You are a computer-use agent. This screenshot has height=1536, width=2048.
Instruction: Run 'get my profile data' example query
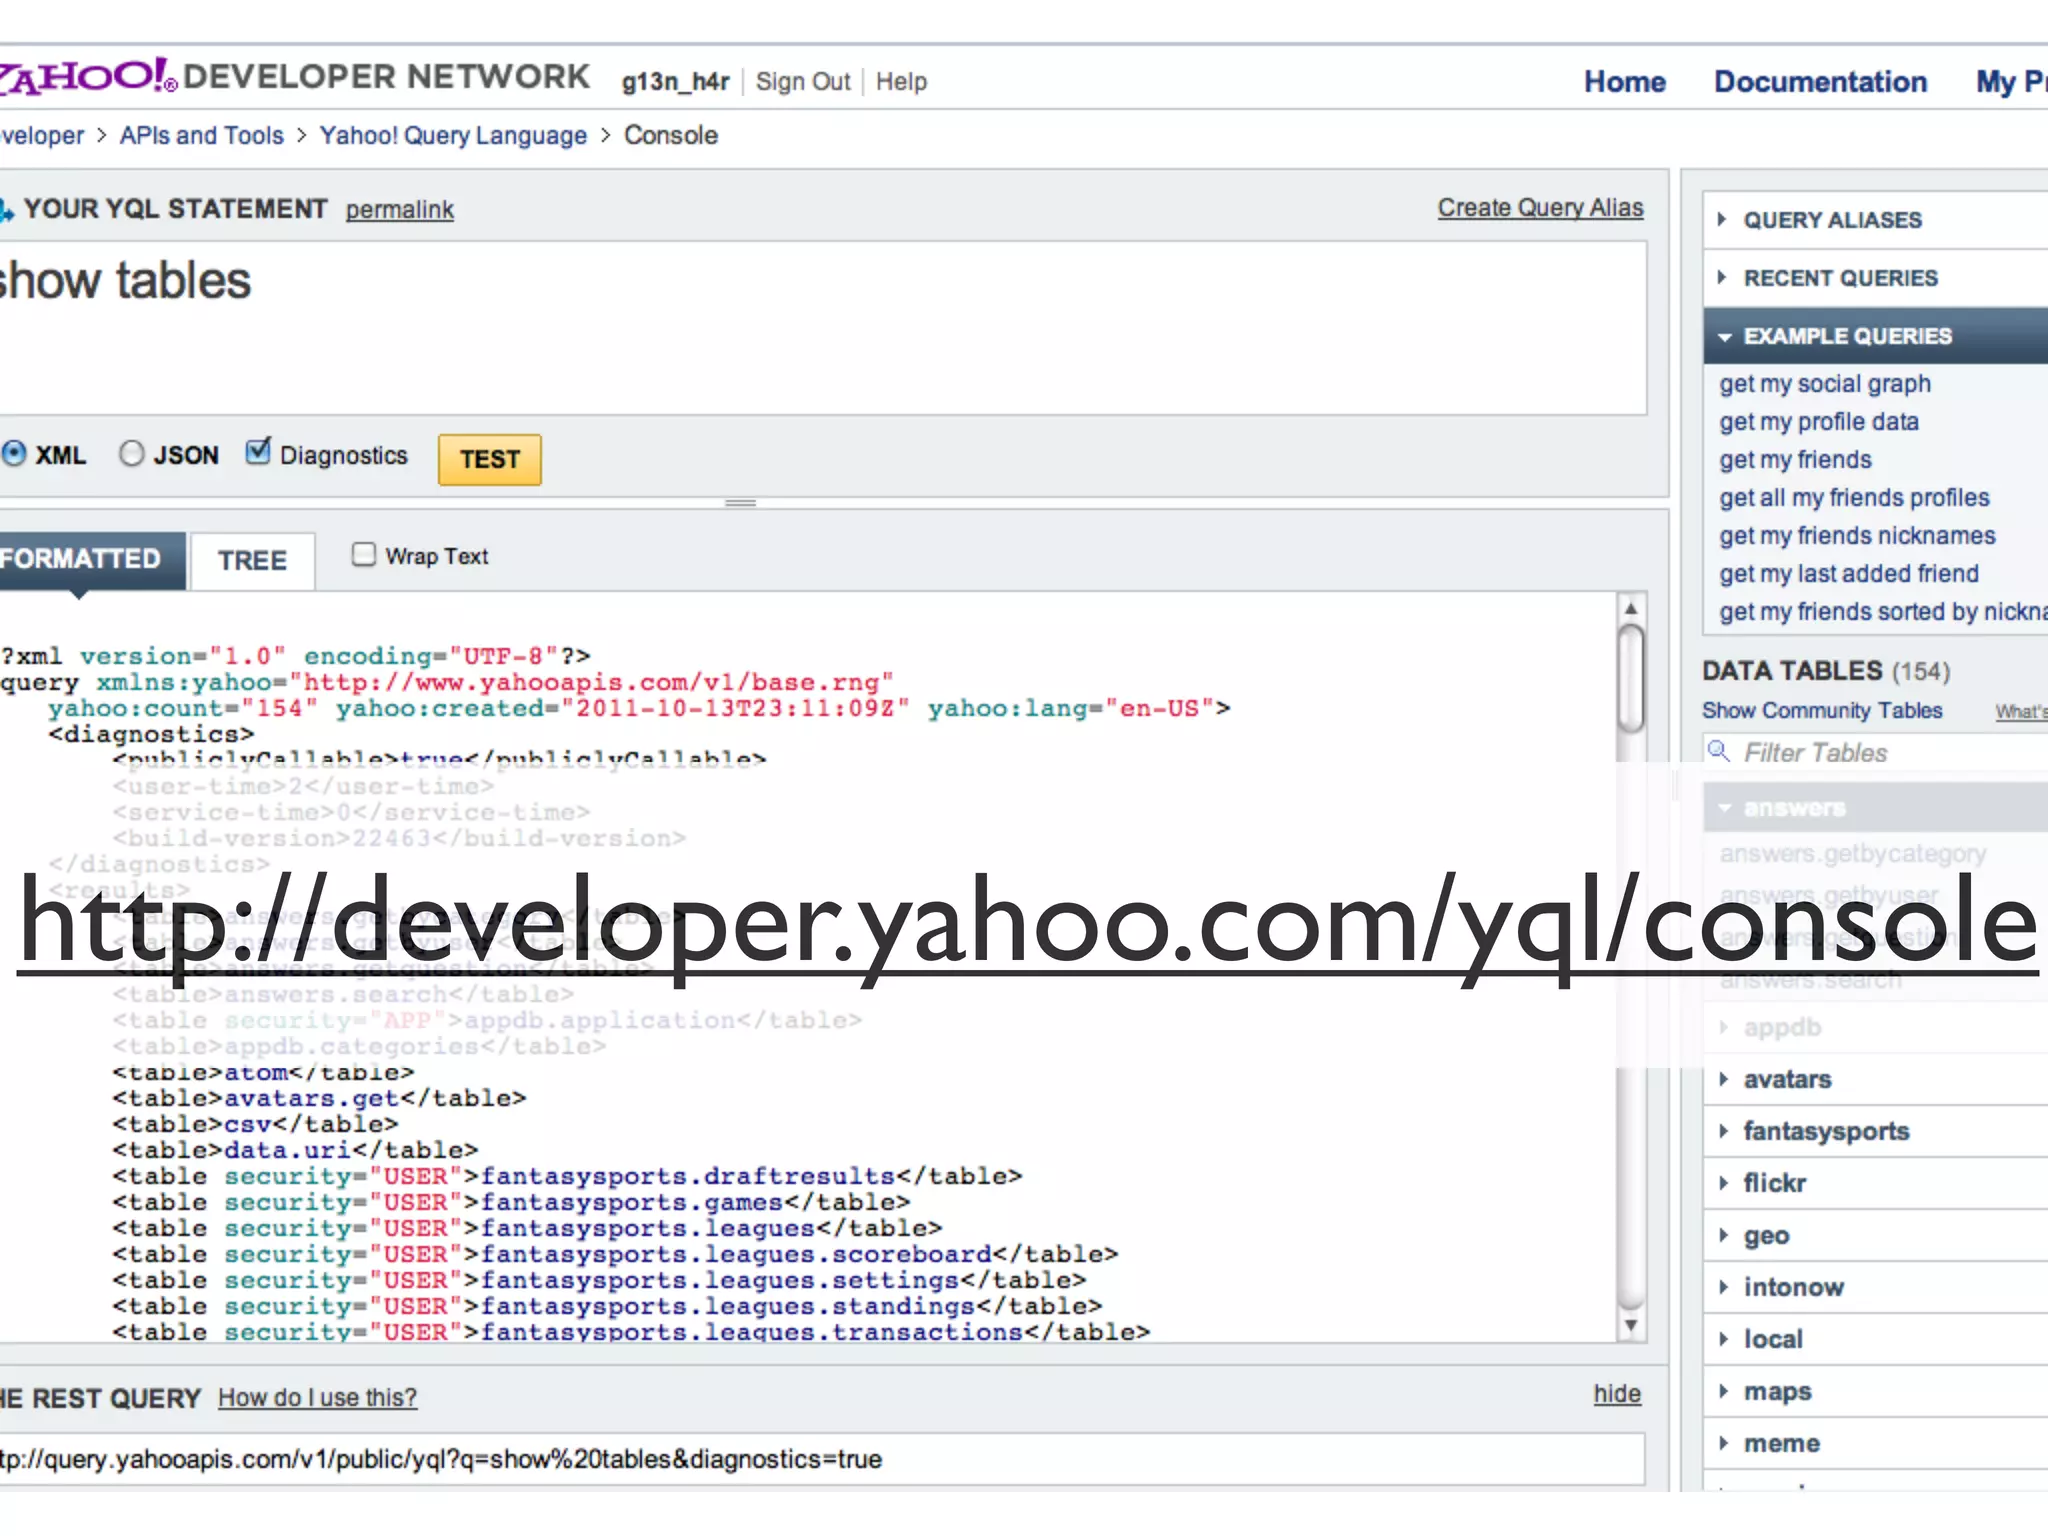(x=1819, y=422)
